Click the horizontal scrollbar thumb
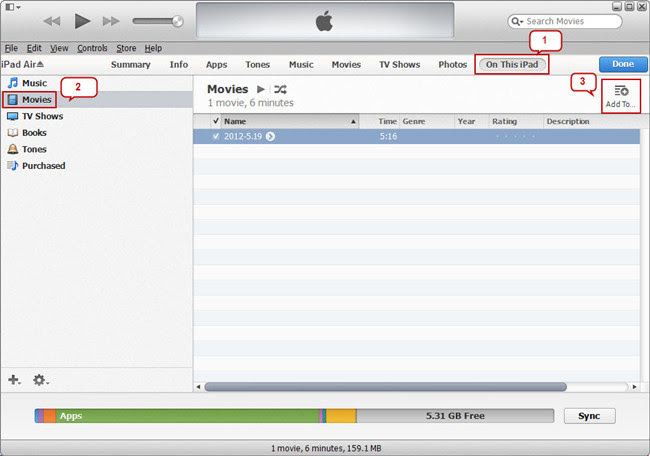Screen dimensions: 650x456 click(x=386, y=387)
